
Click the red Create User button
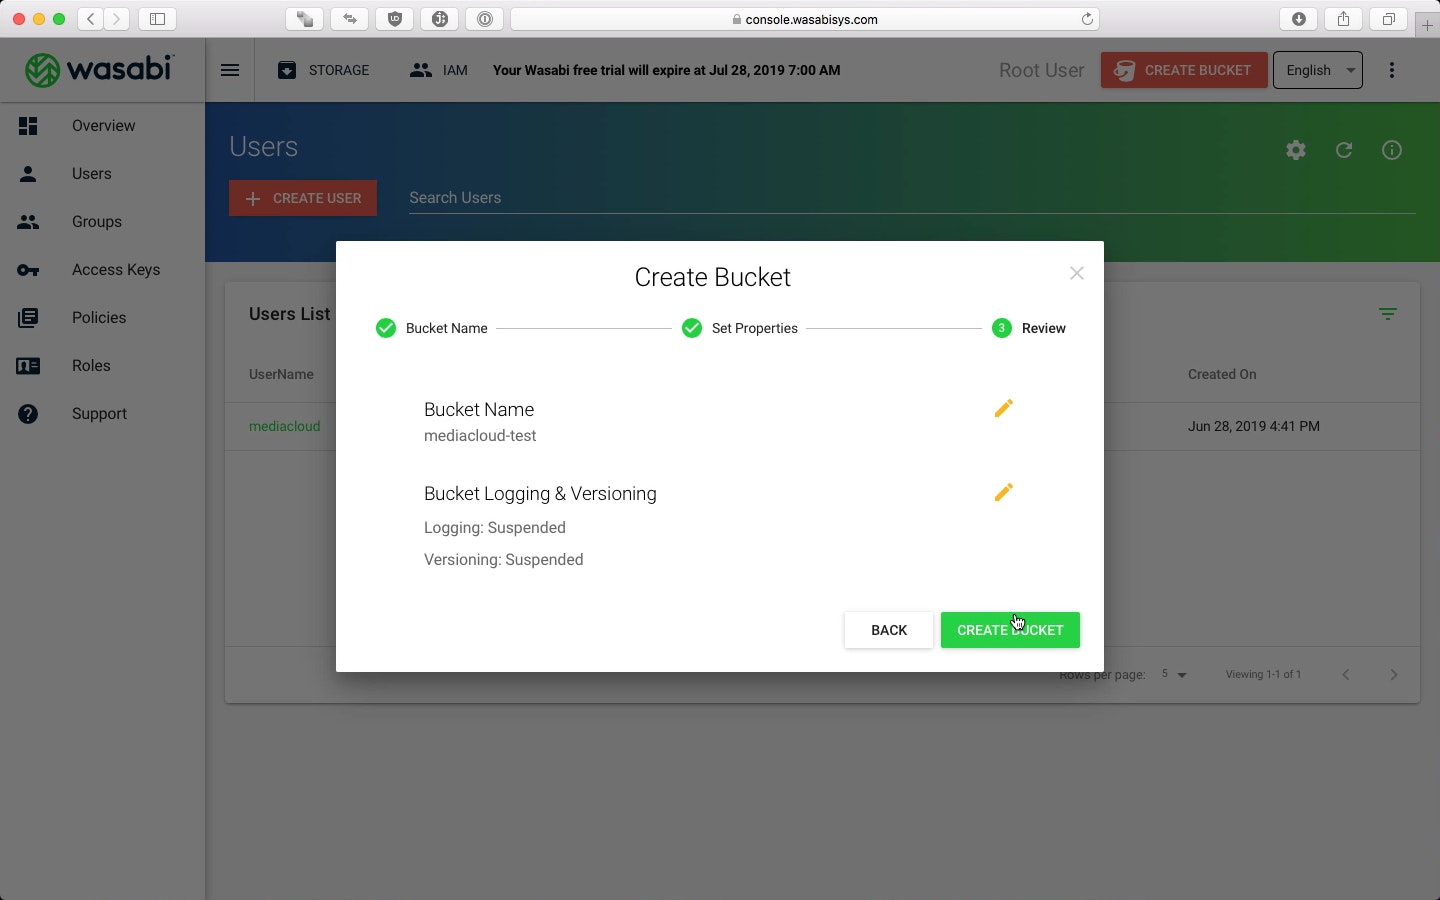[x=303, y=198]
